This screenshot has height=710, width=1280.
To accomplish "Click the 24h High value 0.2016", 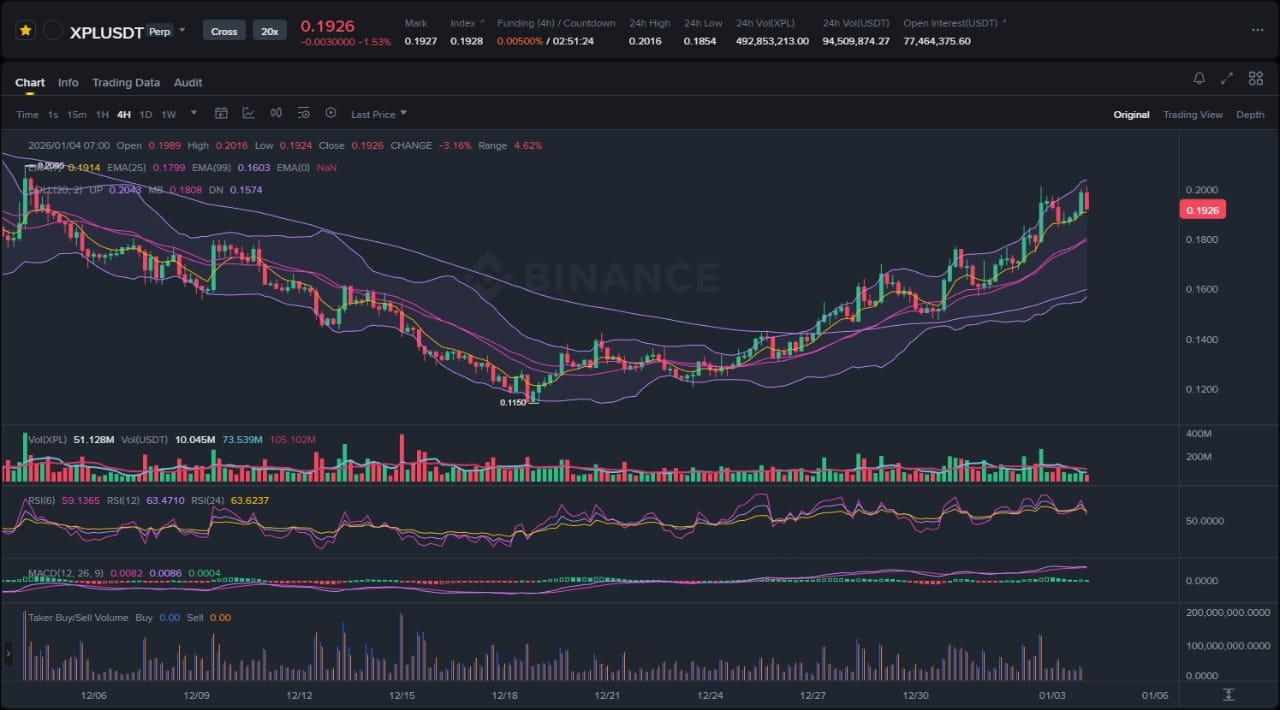I will 645,41.
